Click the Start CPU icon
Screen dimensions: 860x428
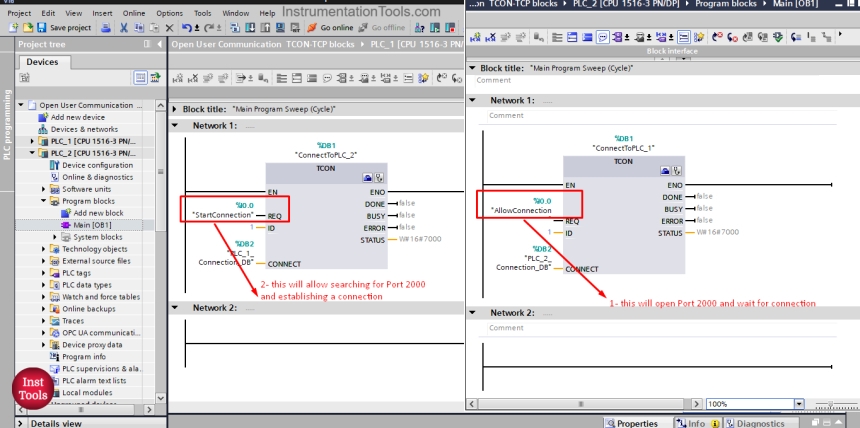pos(435,27)
